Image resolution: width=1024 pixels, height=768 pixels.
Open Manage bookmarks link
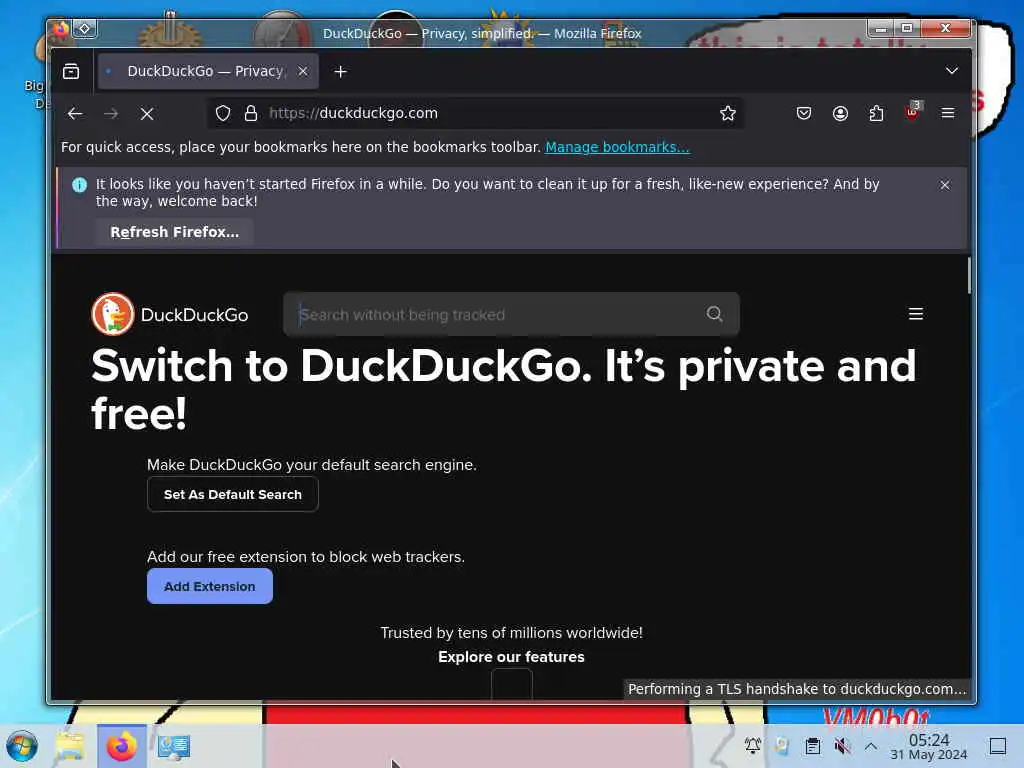(617, 148)
